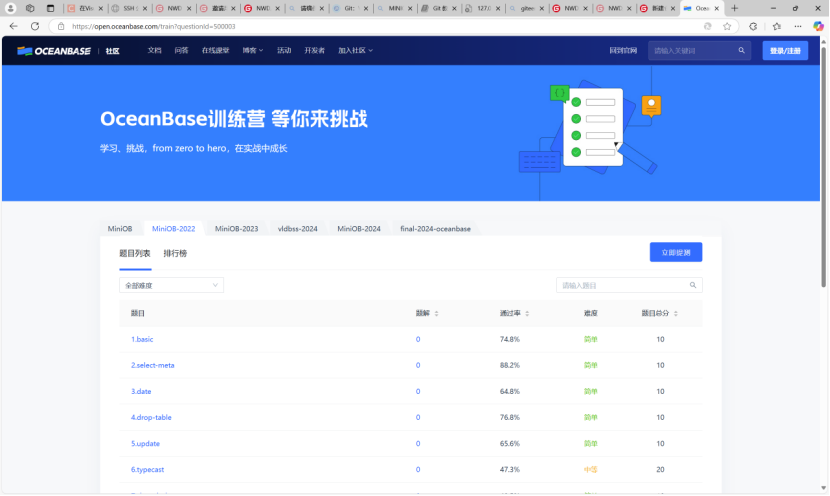Expand the 加入社区 menu

click(x=355, y=50)
